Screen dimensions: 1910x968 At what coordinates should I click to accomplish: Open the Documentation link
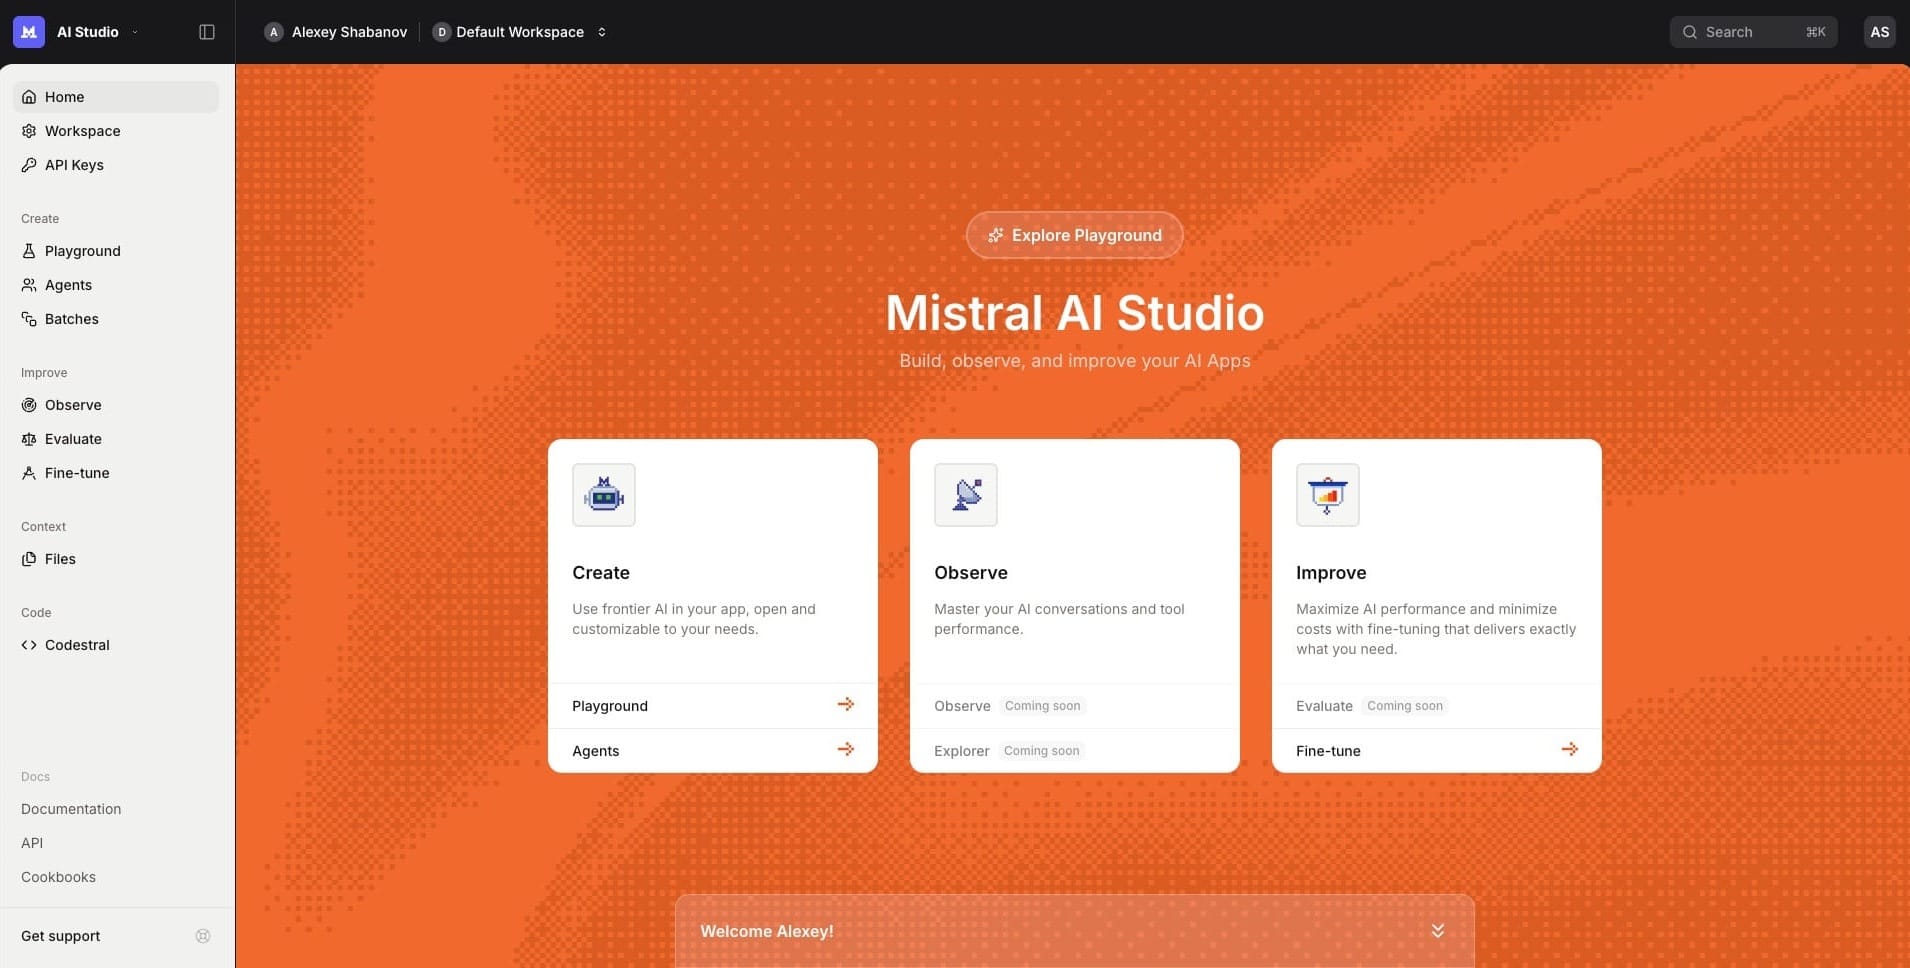(x=70, y=809)
